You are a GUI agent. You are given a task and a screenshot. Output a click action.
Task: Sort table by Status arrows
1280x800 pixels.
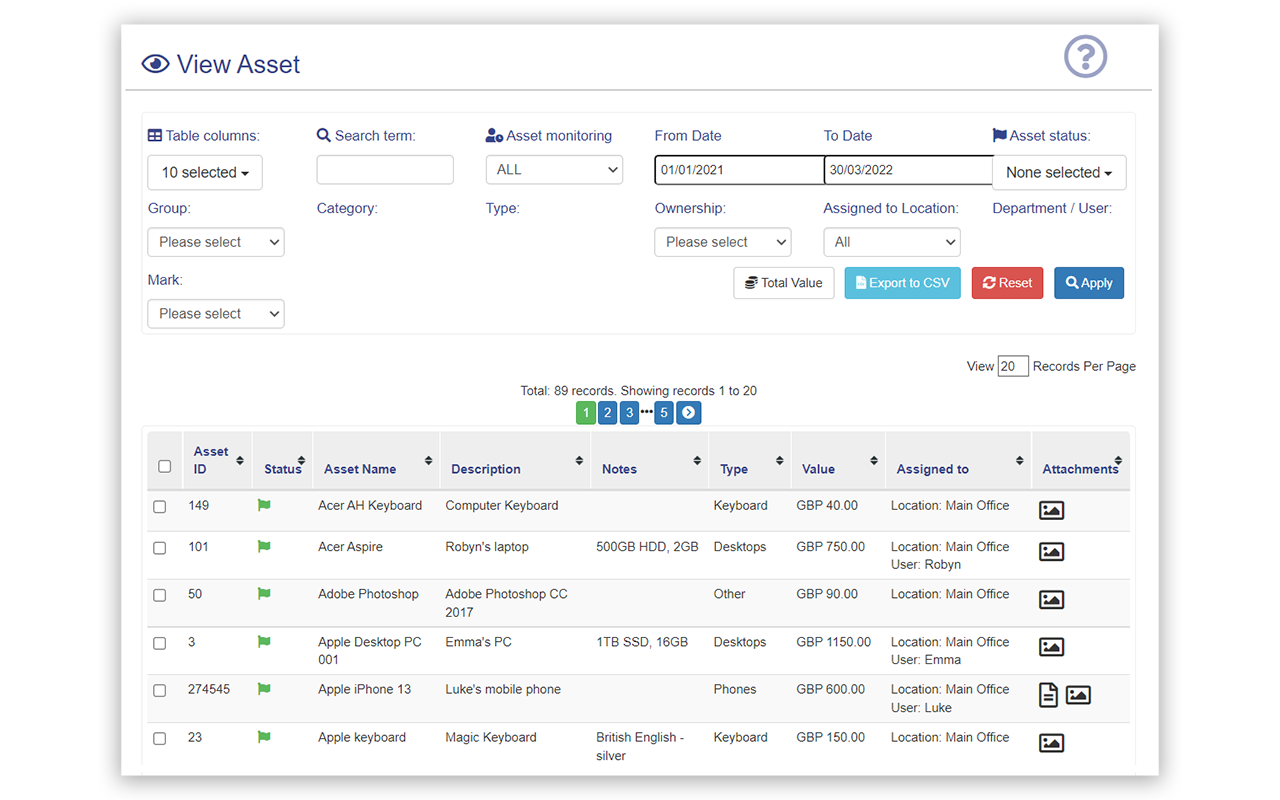tap(301, 461)
